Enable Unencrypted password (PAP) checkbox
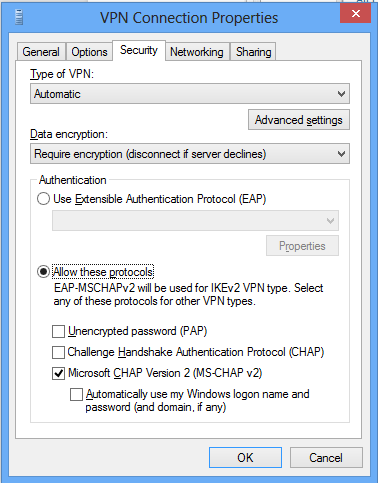378x483 pixels. 58,331
